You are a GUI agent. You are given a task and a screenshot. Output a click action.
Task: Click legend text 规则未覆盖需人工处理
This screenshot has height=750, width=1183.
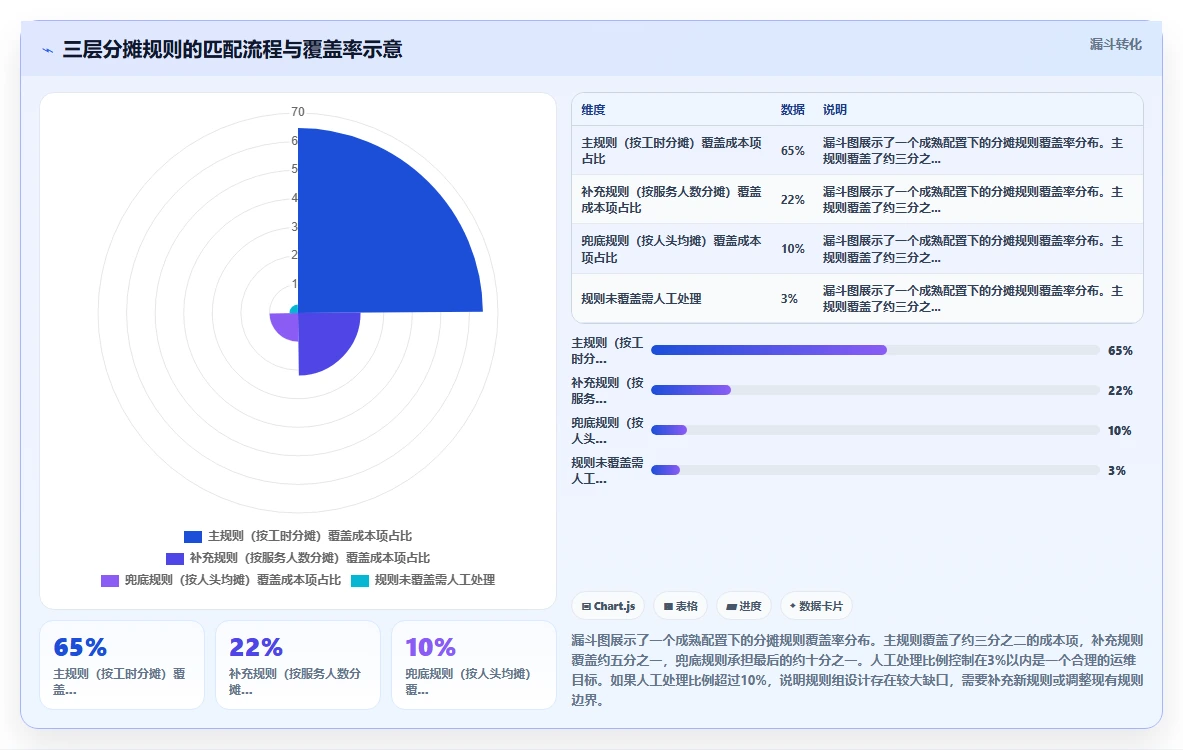tap(435, 580)
